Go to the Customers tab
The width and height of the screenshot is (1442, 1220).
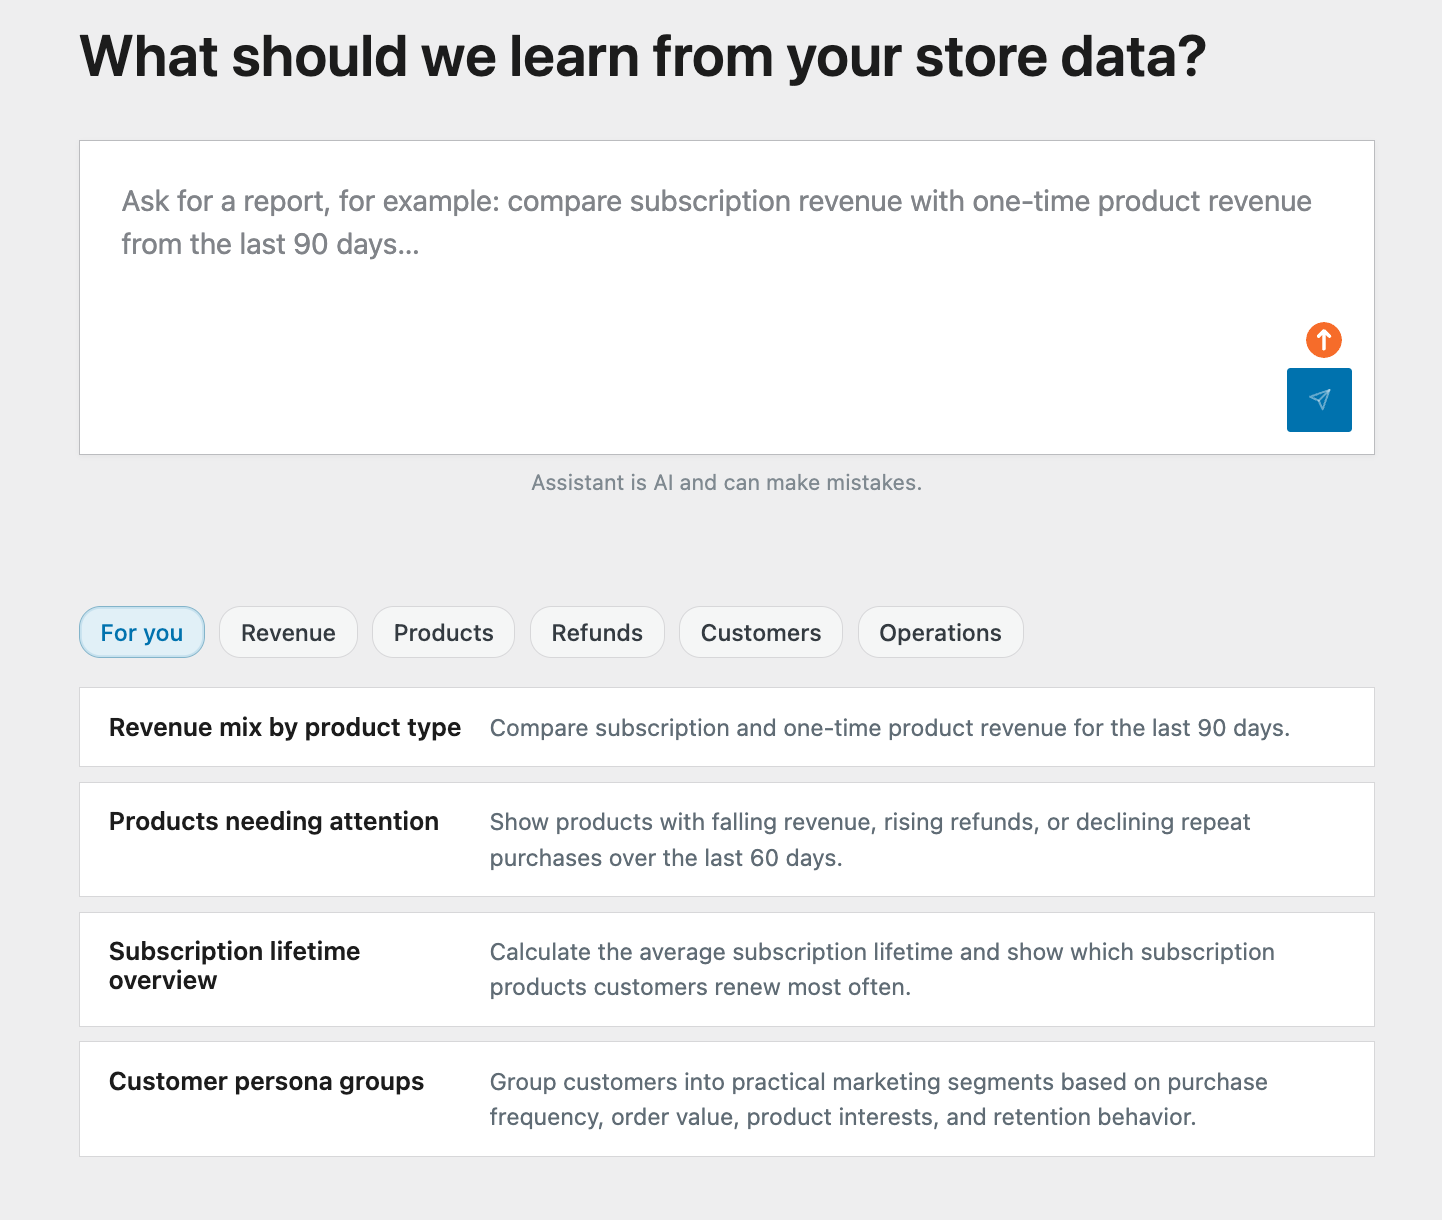pos(761,632)
